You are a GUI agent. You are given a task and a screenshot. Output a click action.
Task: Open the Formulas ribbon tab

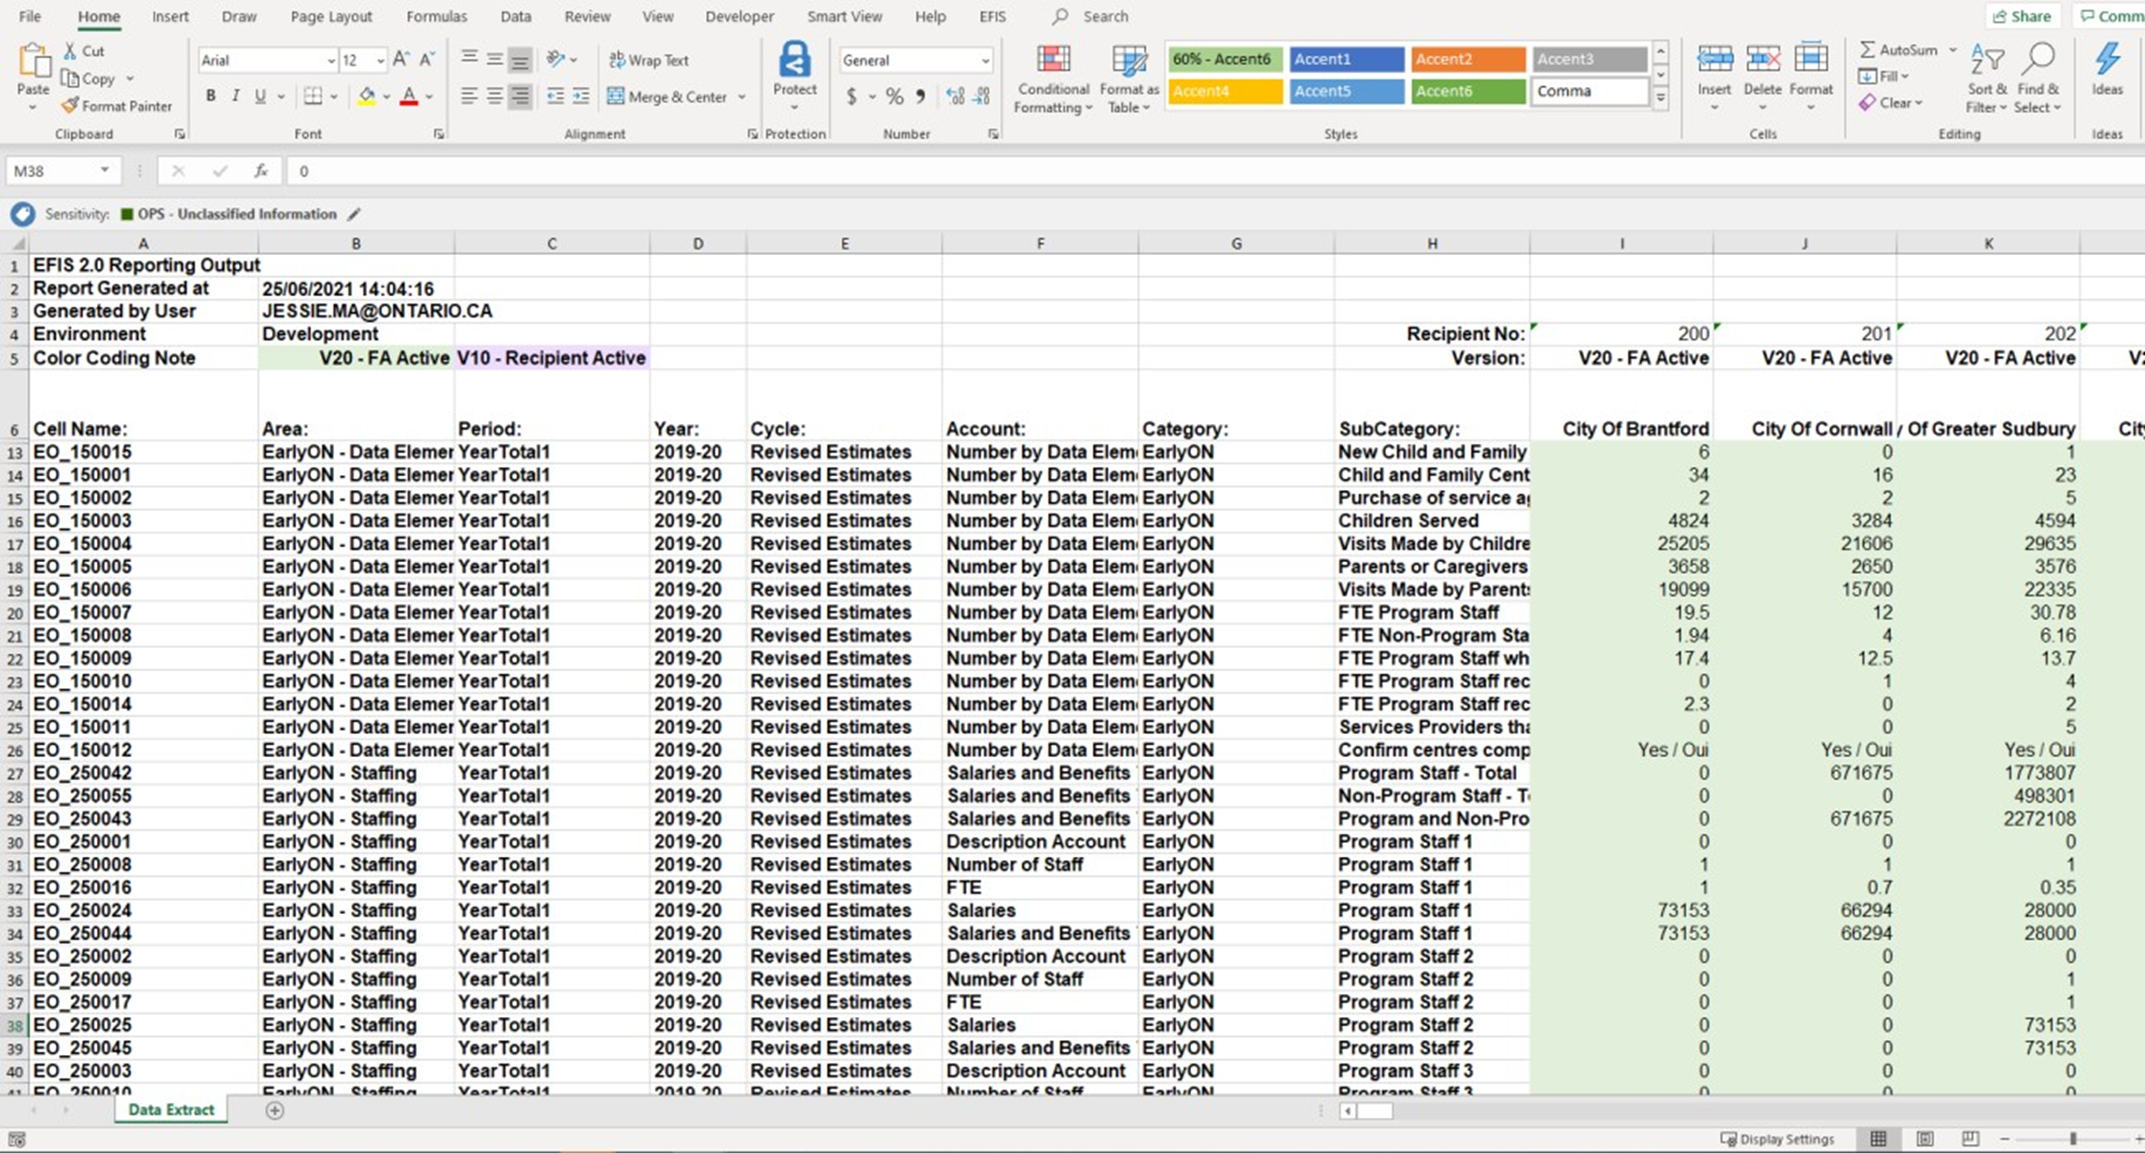pos(436,17)
